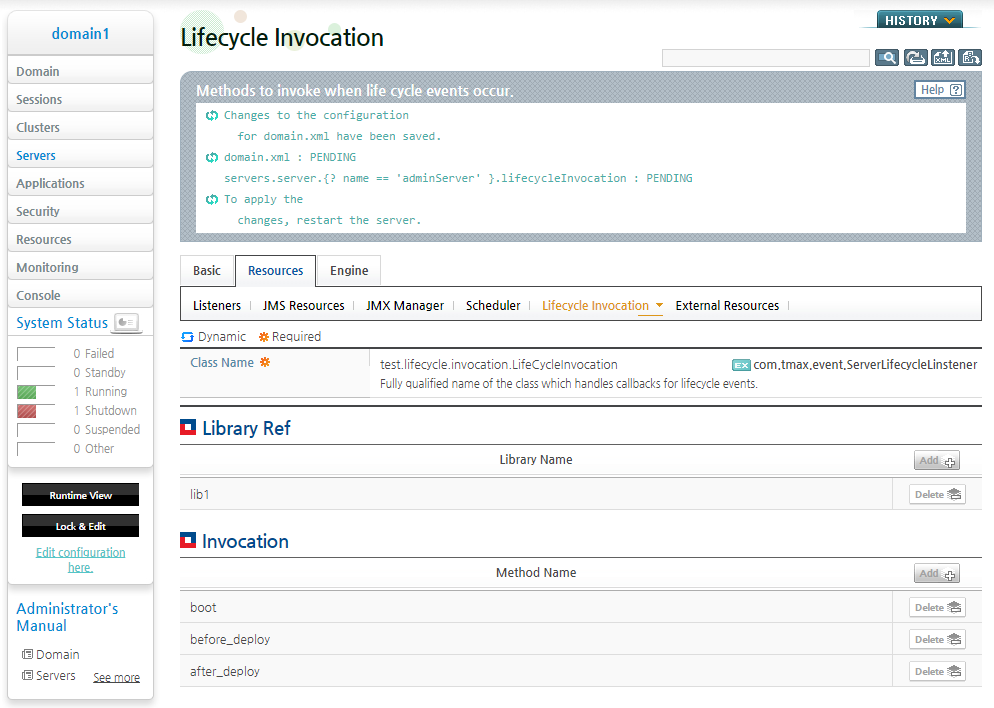Open the HISTORY dropdown
Viewport: 994px width, 708px height.
pyautogui.click(x=919, y=20)
